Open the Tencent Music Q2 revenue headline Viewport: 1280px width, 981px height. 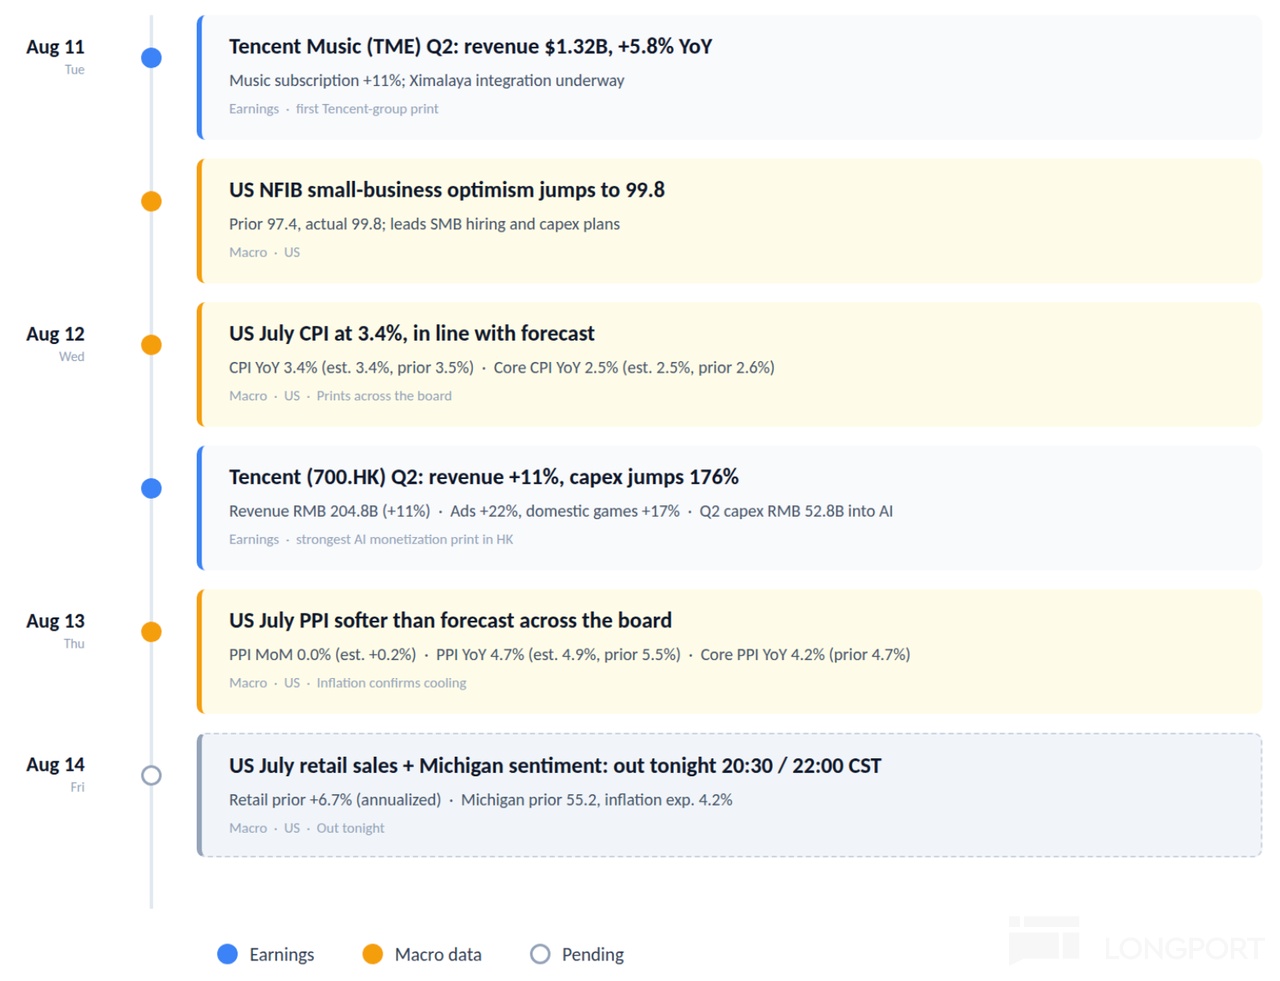(470, 46)
